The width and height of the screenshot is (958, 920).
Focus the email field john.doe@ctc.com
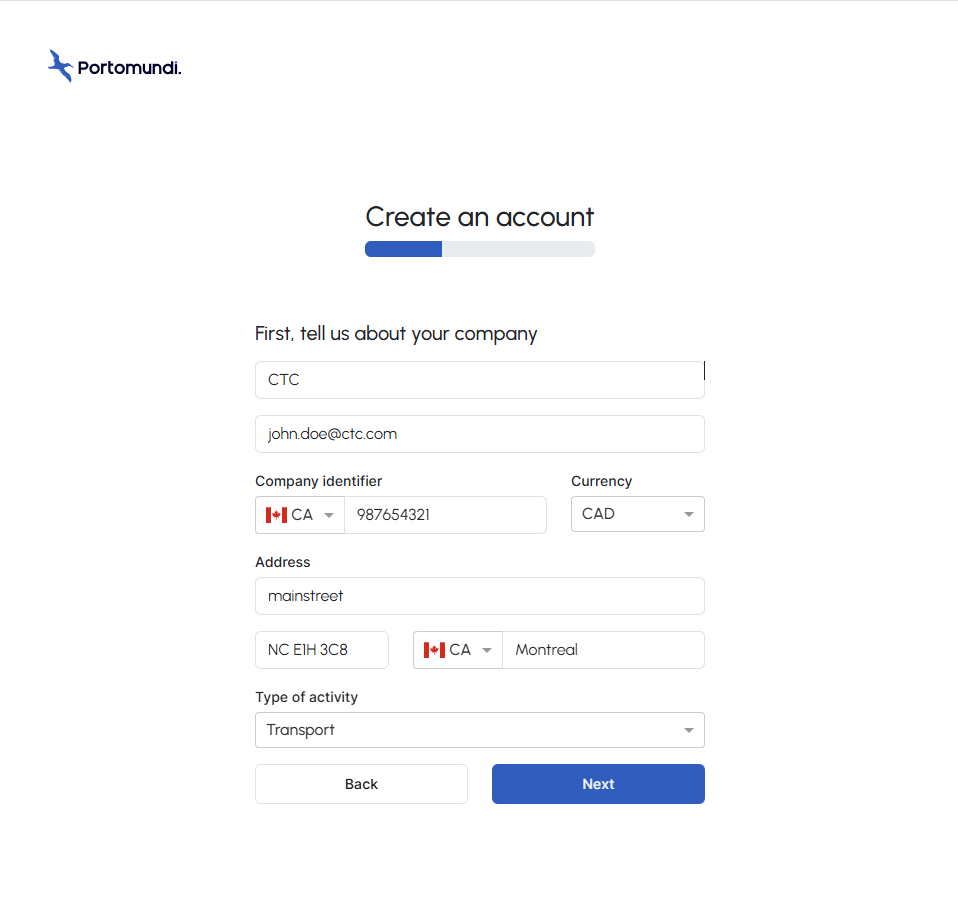coord(480,434)
